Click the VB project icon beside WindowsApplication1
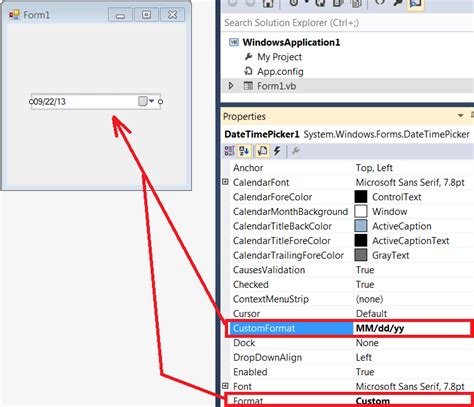 click(x=234, y=42)
